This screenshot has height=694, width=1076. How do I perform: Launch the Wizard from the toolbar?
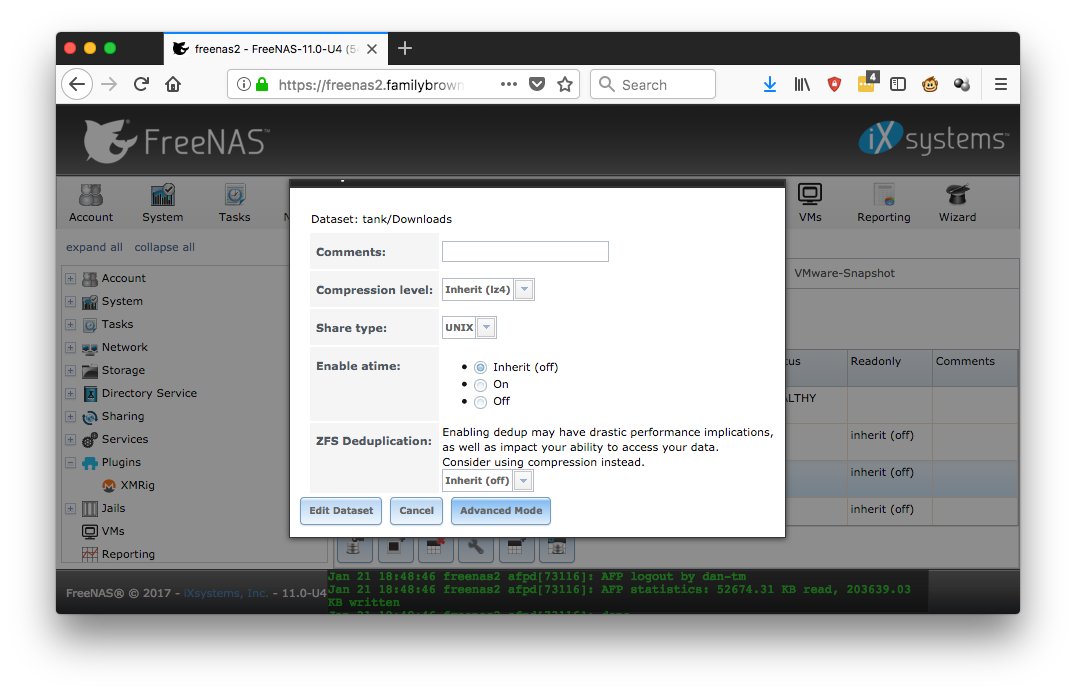coord(957,203)
